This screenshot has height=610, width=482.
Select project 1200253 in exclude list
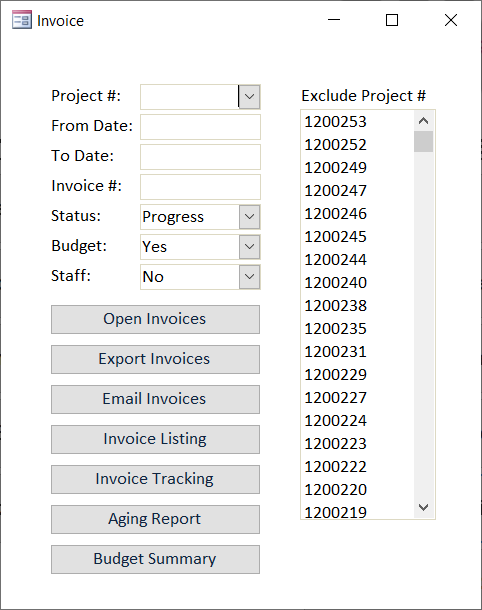pyautogui.click(x=357, y=122)
